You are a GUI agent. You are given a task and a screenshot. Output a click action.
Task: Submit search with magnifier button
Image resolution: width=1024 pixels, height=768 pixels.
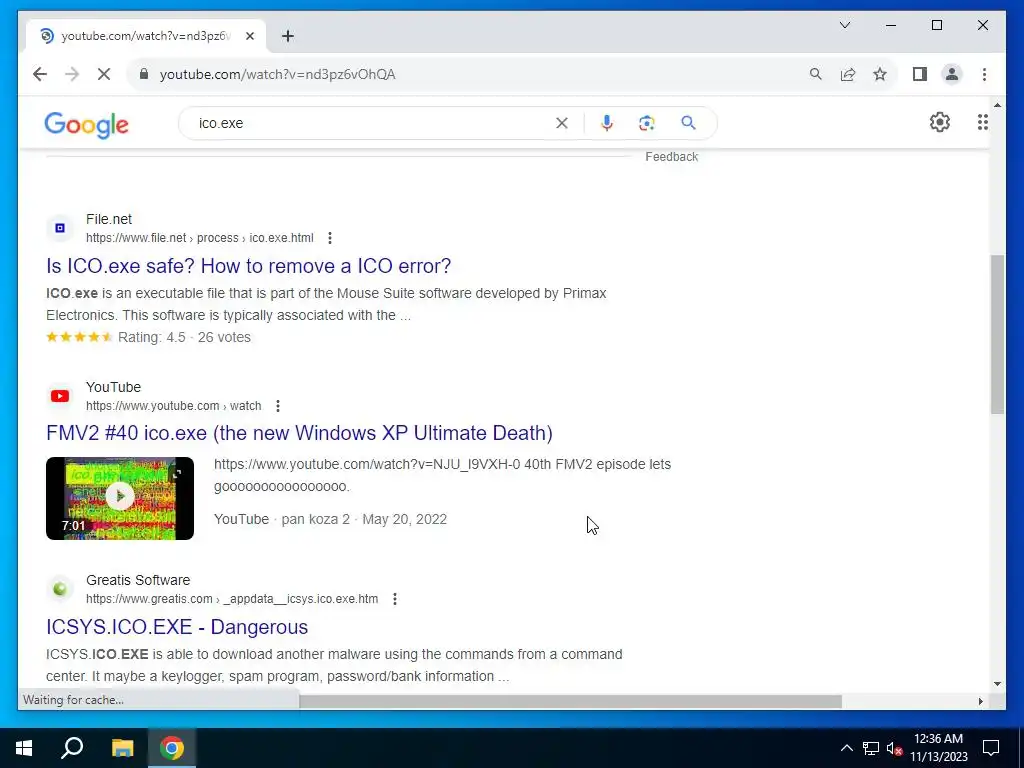(688, 123)
